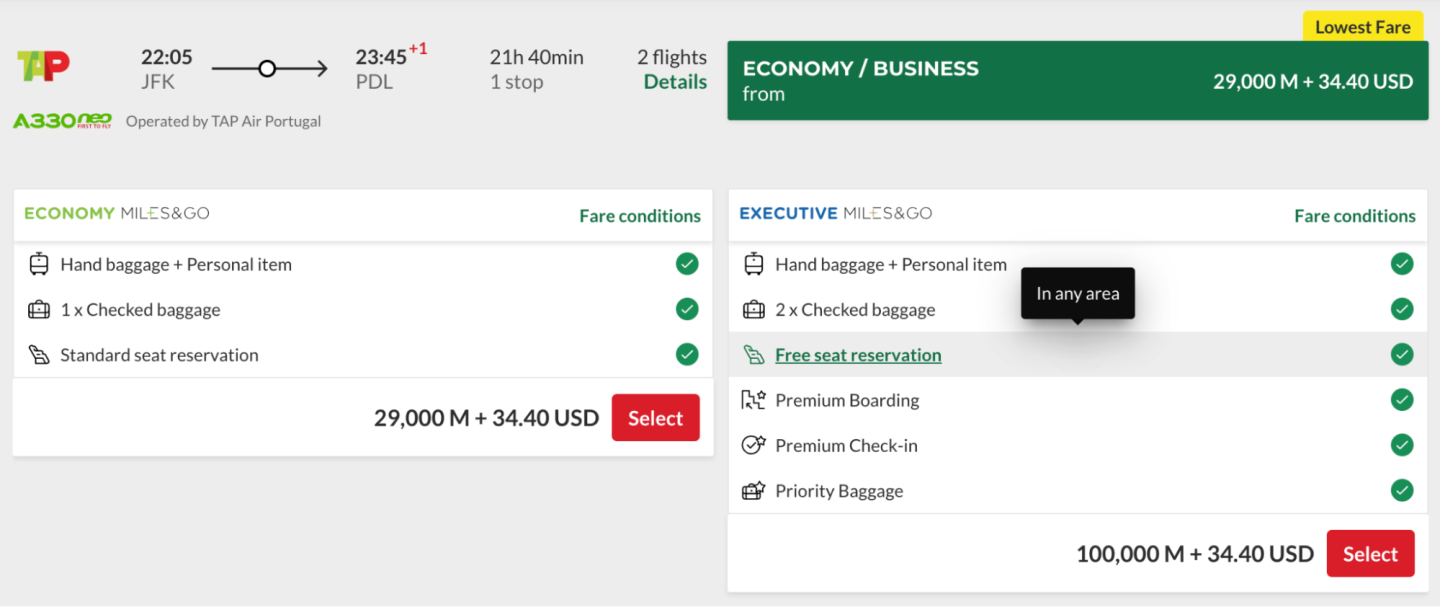Click the Lowest Fare yellow tag
Image resolution: width=1440 pixels, height=607 pixels.
(1362, 27)
